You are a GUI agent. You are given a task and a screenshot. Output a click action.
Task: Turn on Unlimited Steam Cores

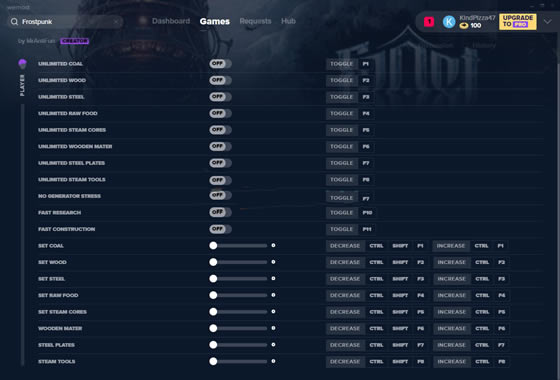220,130
